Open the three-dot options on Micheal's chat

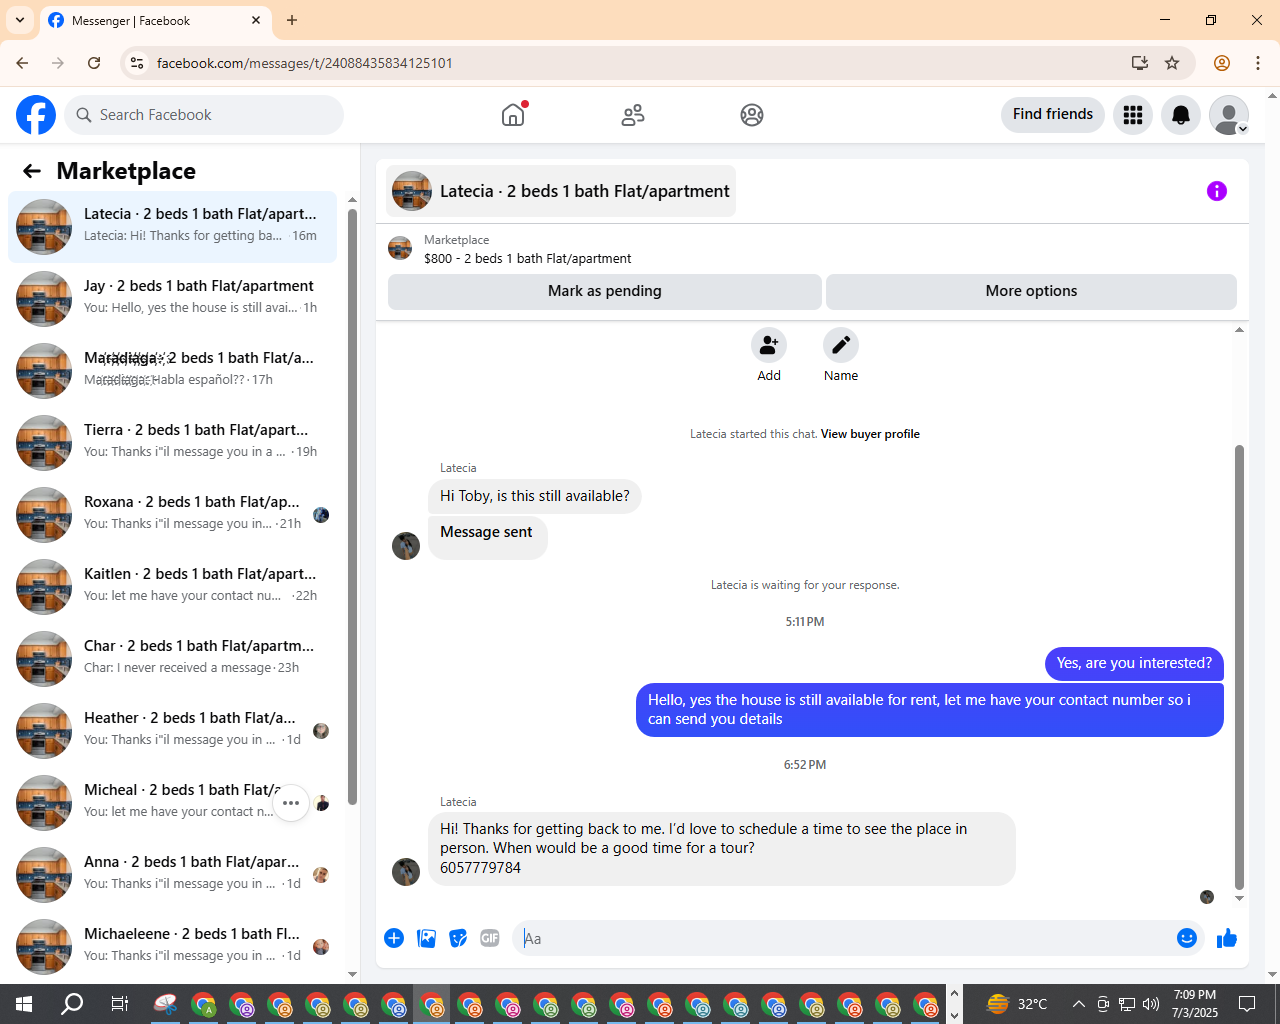click(291, 803)
